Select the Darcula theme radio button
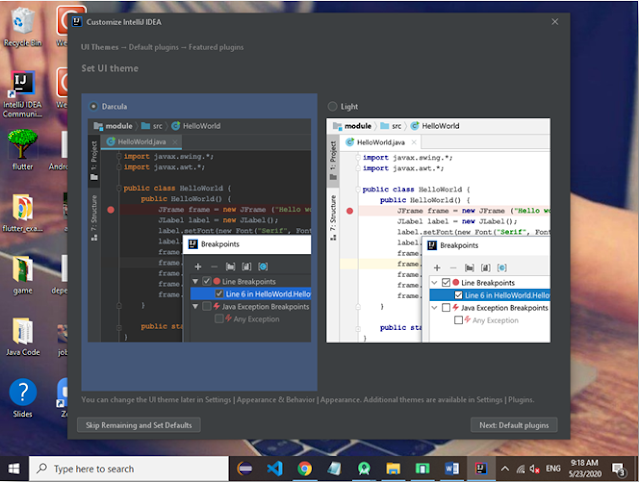 coord(93,106)
